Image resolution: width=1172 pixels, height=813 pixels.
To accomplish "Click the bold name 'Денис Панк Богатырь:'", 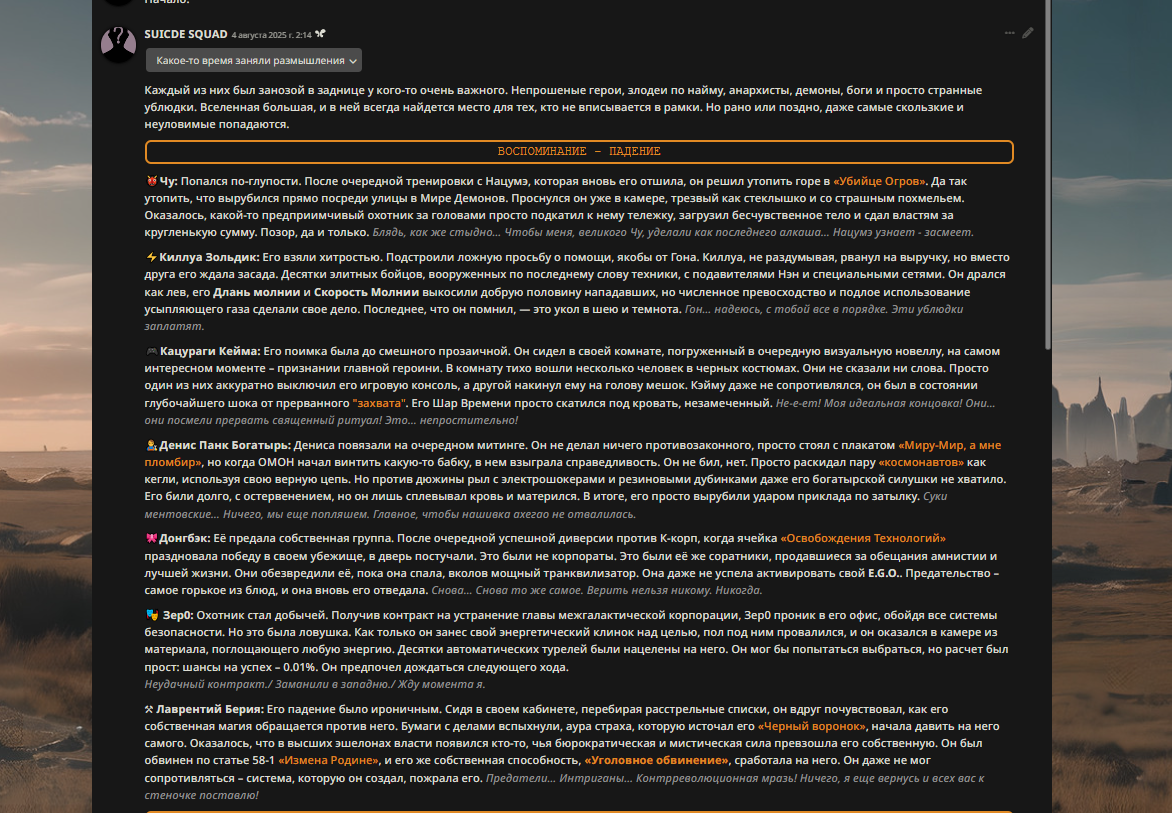I will pos(225,445).
